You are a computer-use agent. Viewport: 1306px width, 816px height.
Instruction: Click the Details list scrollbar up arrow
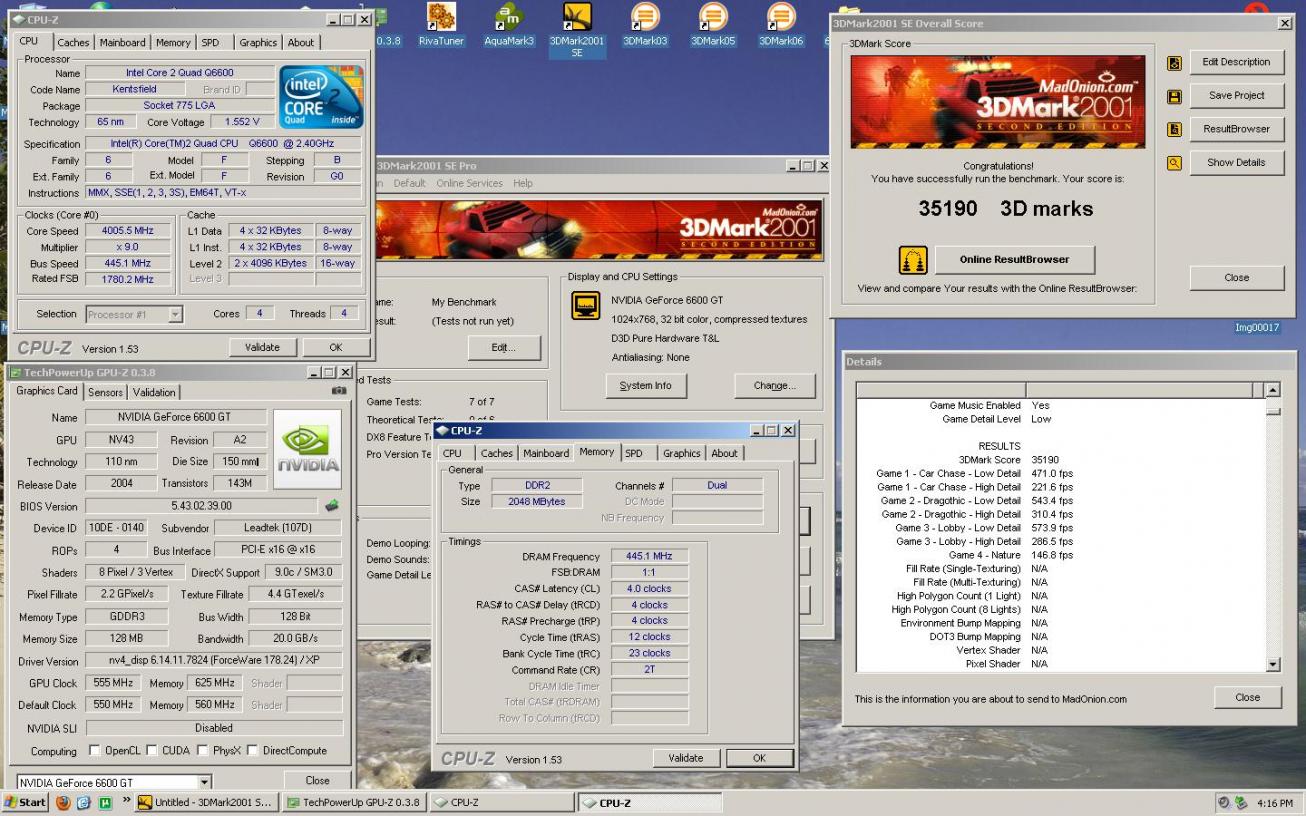1272,391
